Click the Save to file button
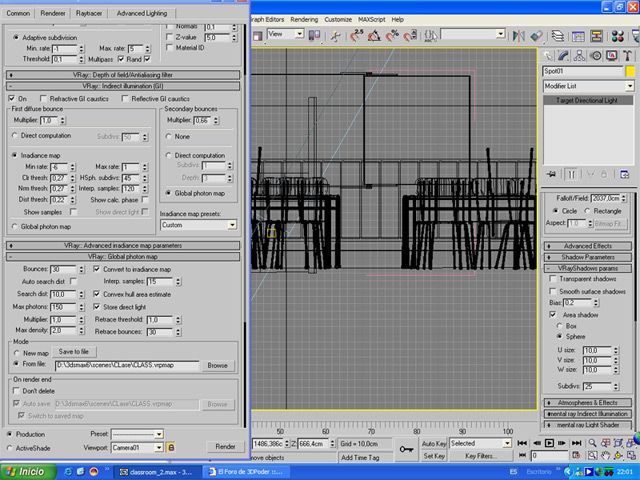The height and width of the screenshot is (480, 640). [x=76, y=352]
